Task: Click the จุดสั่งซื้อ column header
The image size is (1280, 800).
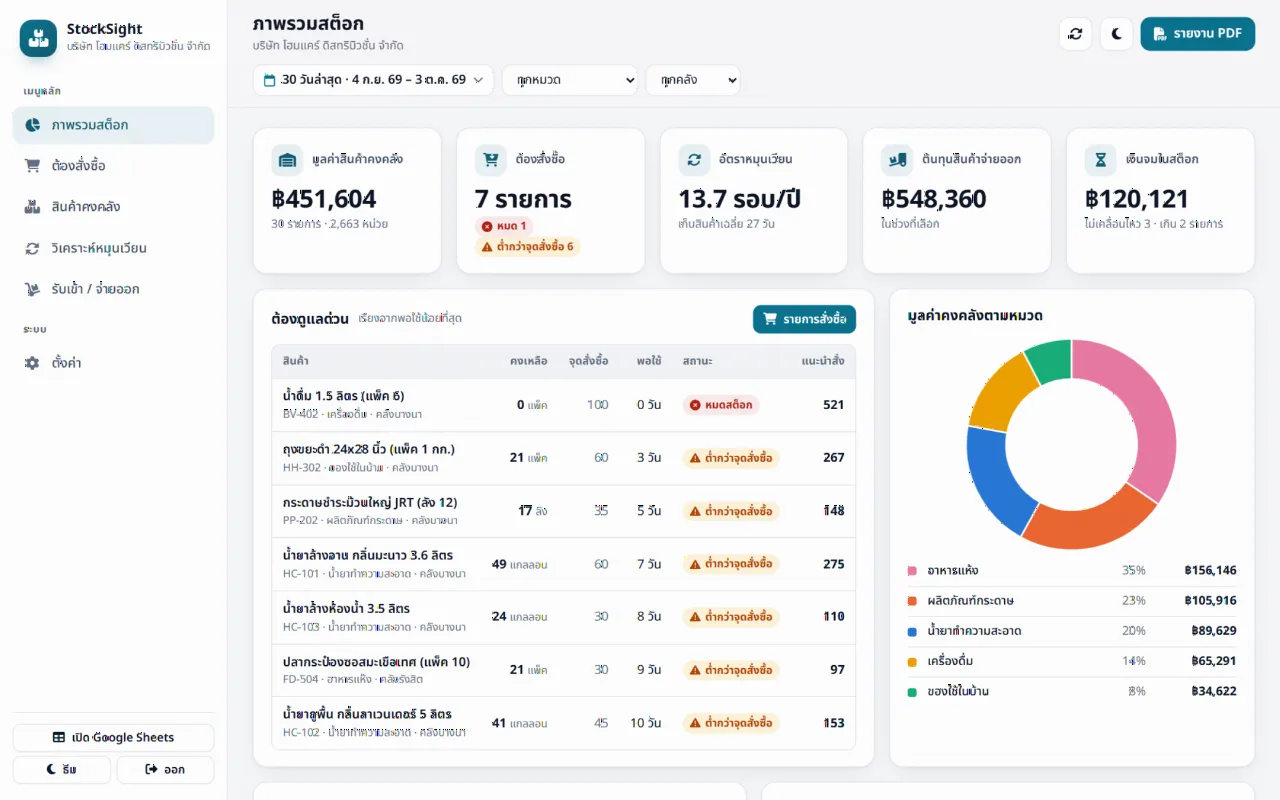Action: tap(588, 361)
